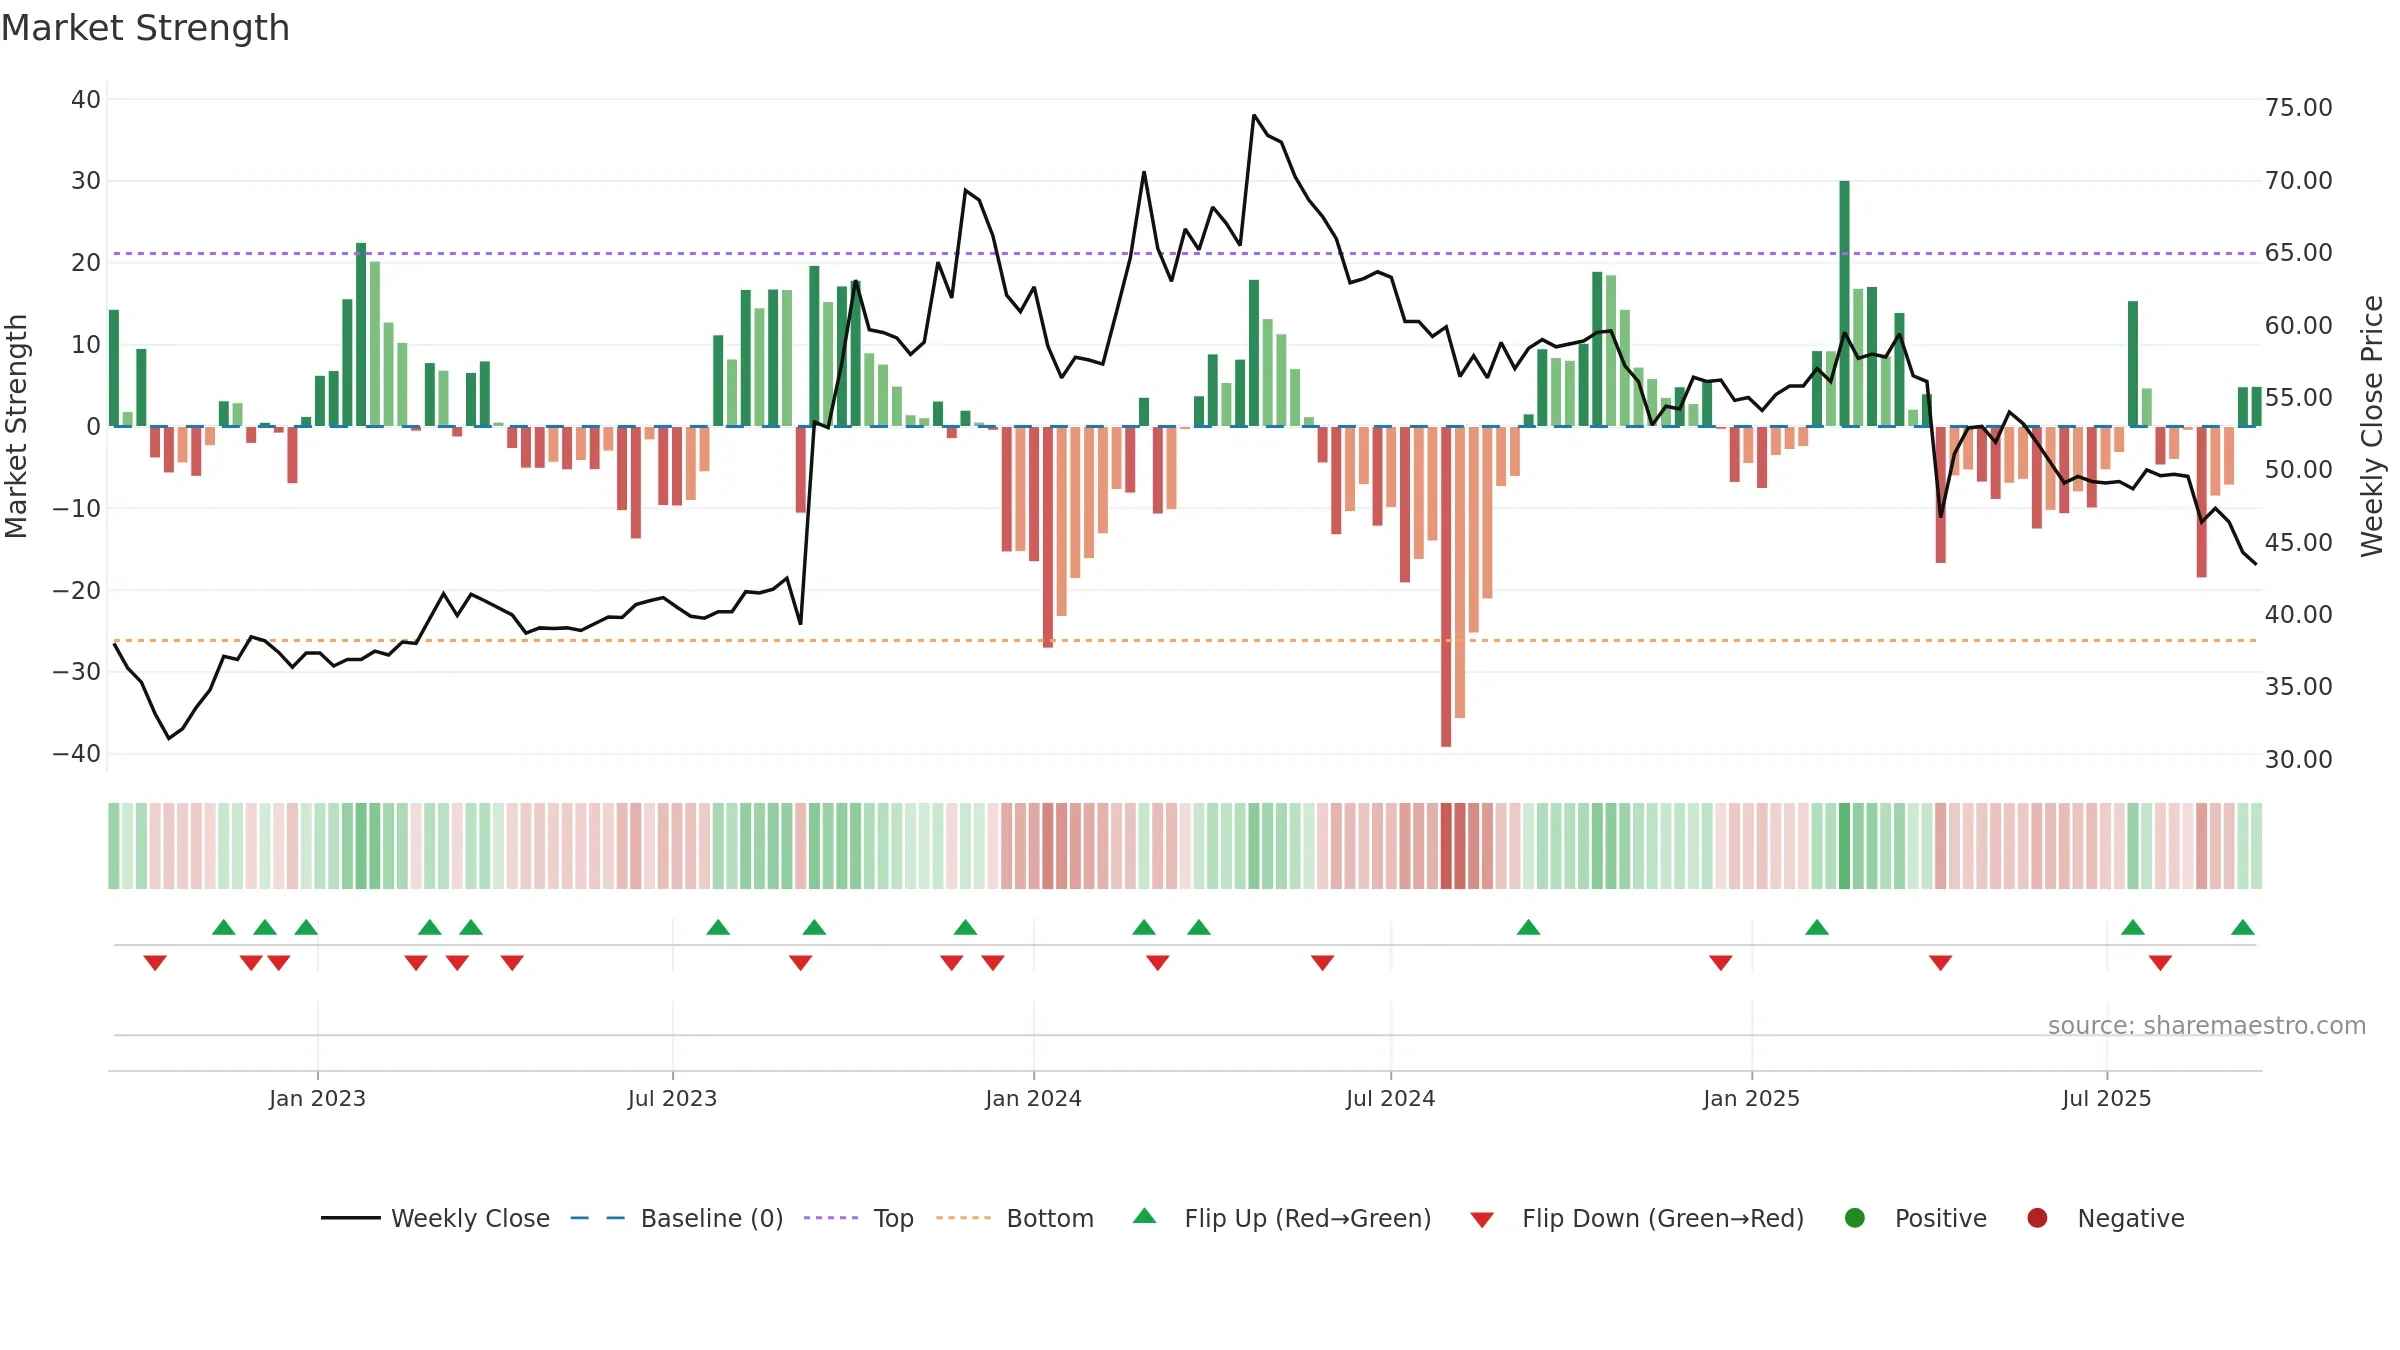The height and width of the screenshot is (1350, 2400).
Task: Click the source: sharemaestro.com text
Action: coord(2206,1026)
